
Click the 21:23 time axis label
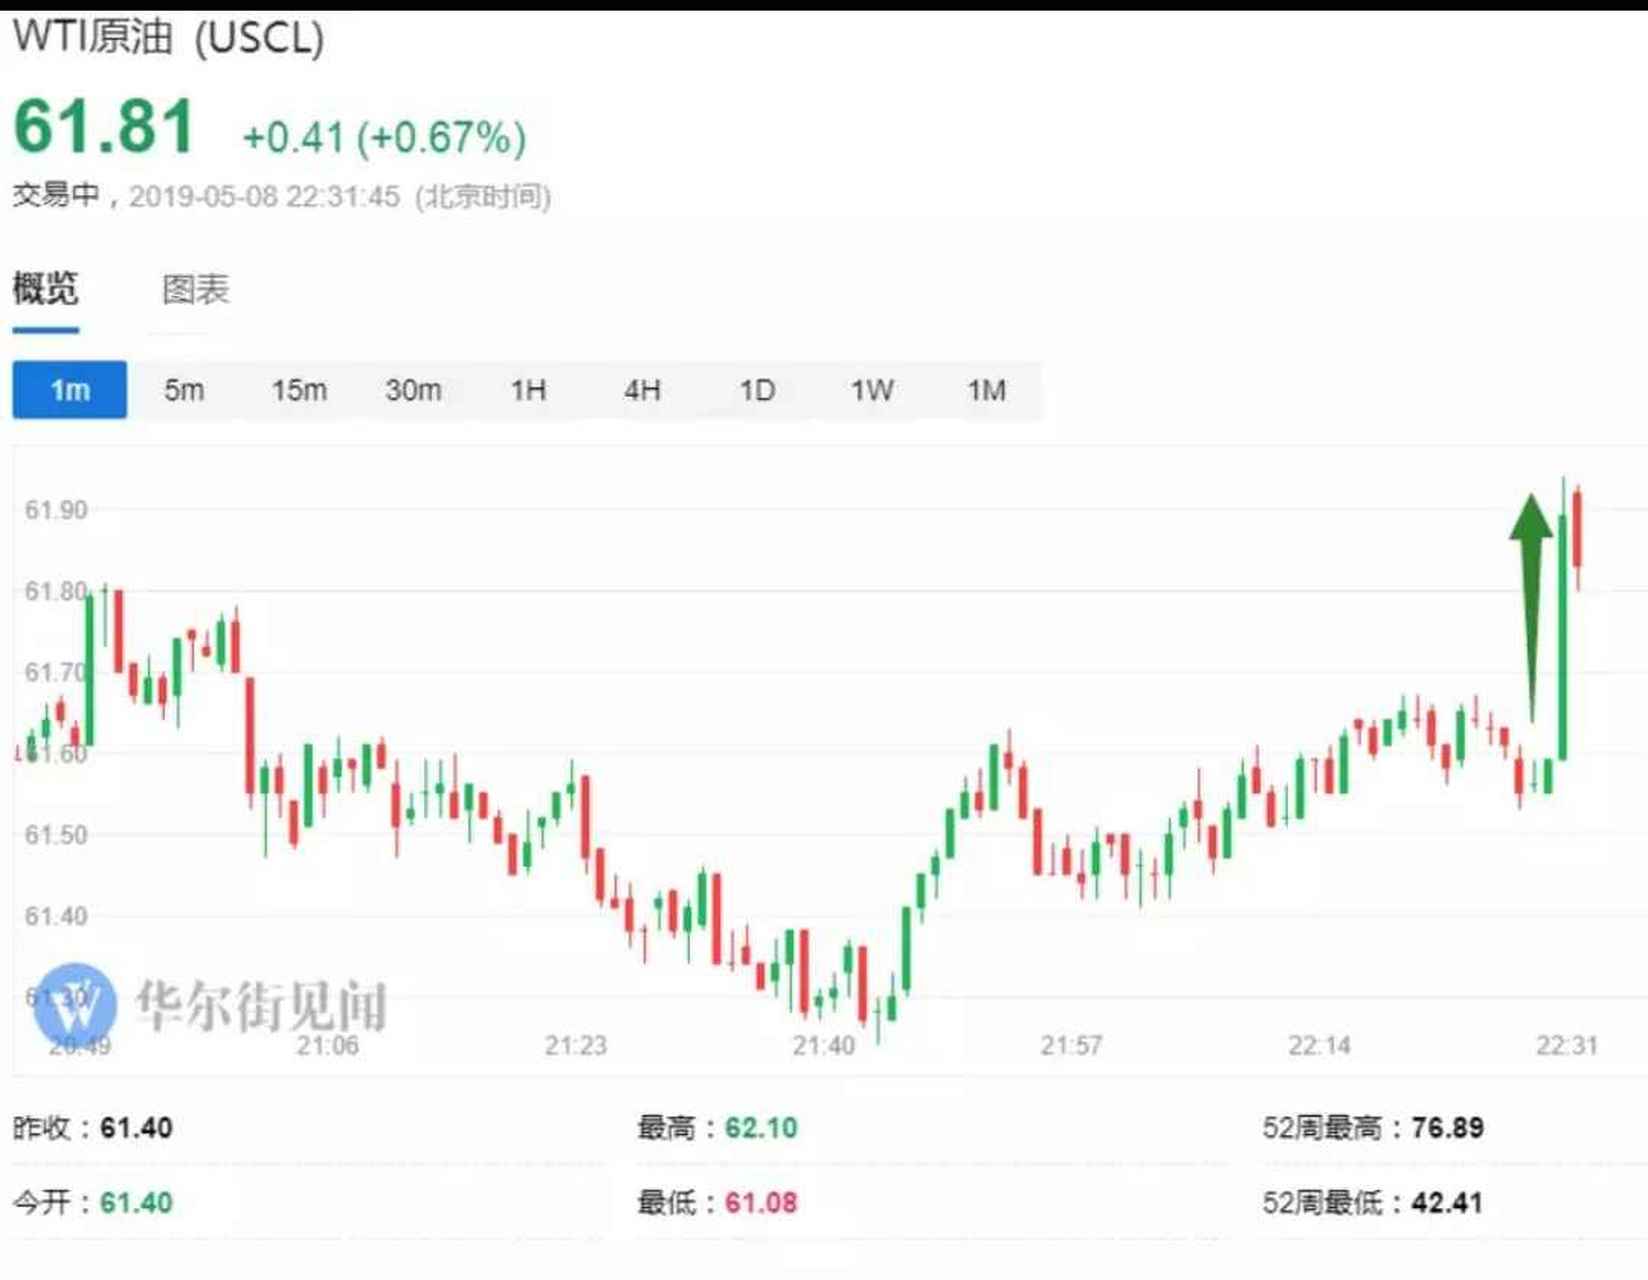[575, 1046]
